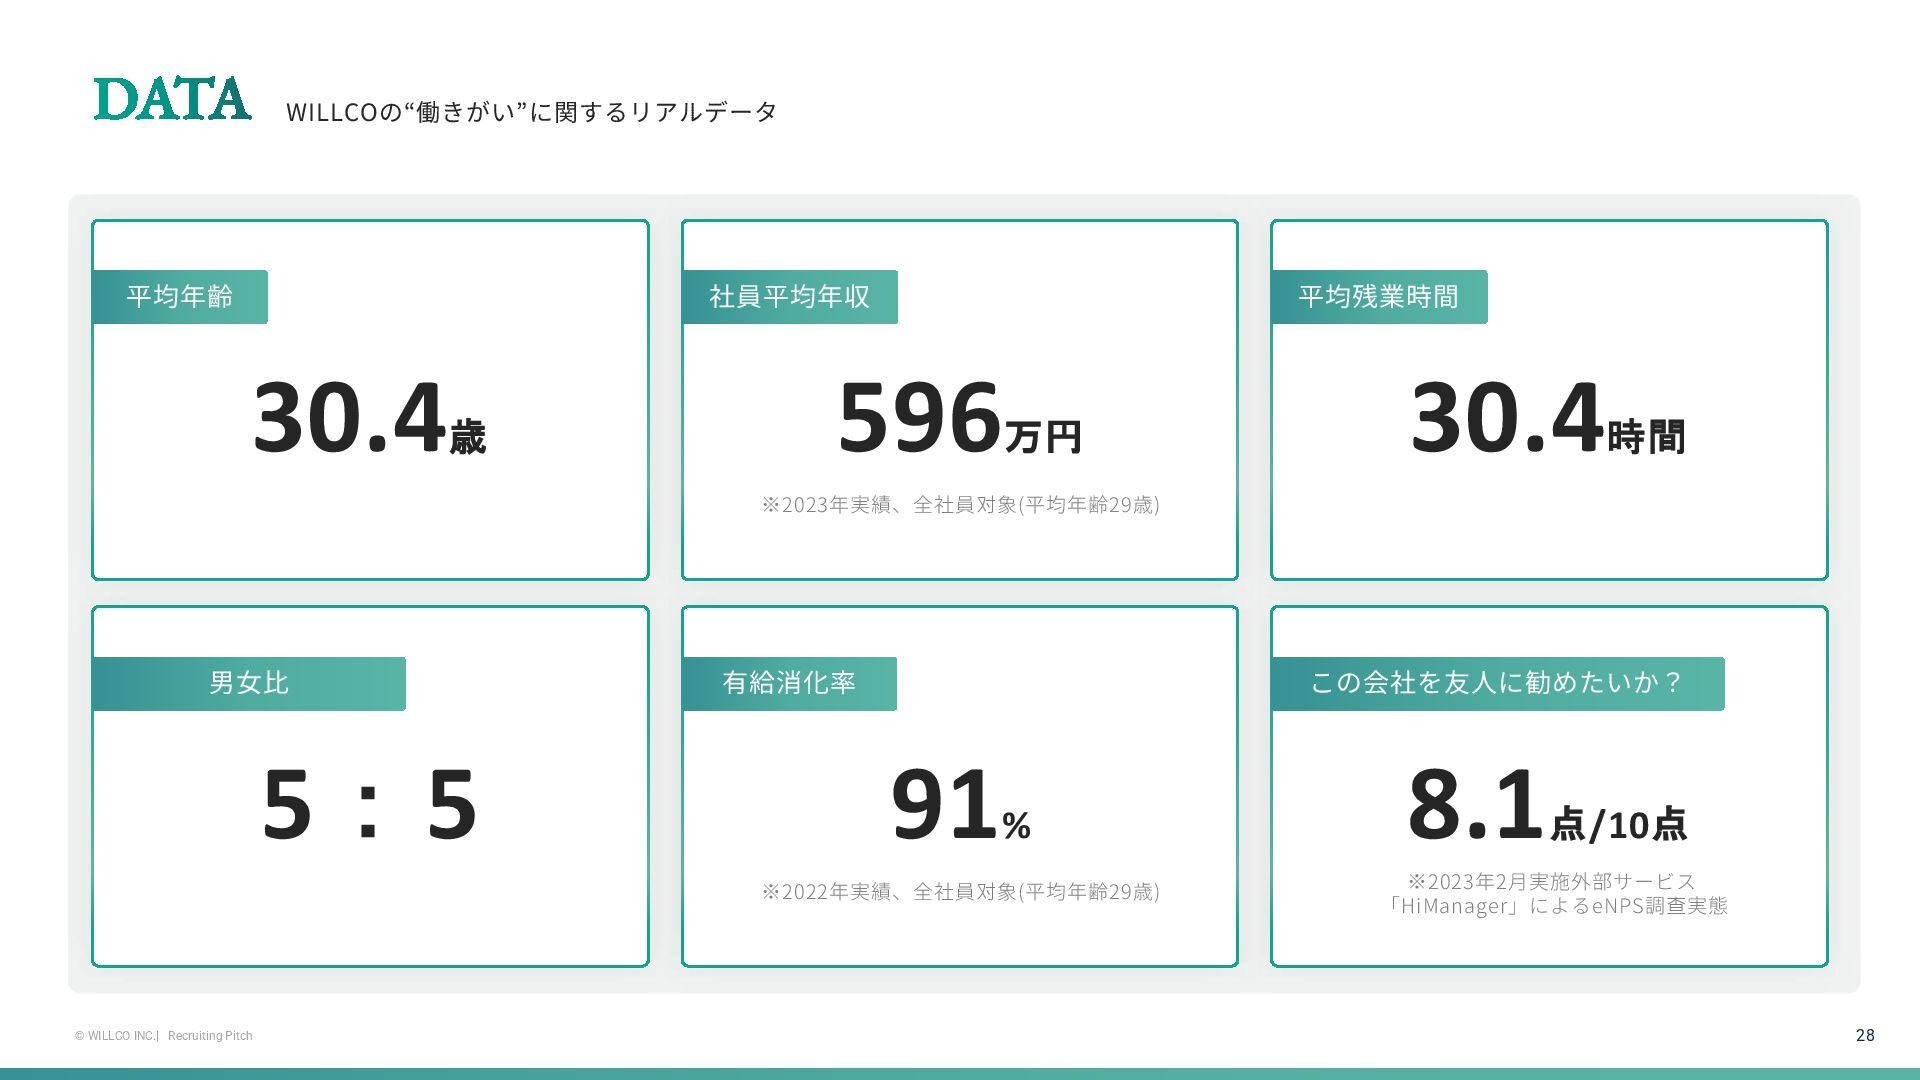Select the 596万円 salary figure
This screenshot has width=1920, height=1080.
959,418
